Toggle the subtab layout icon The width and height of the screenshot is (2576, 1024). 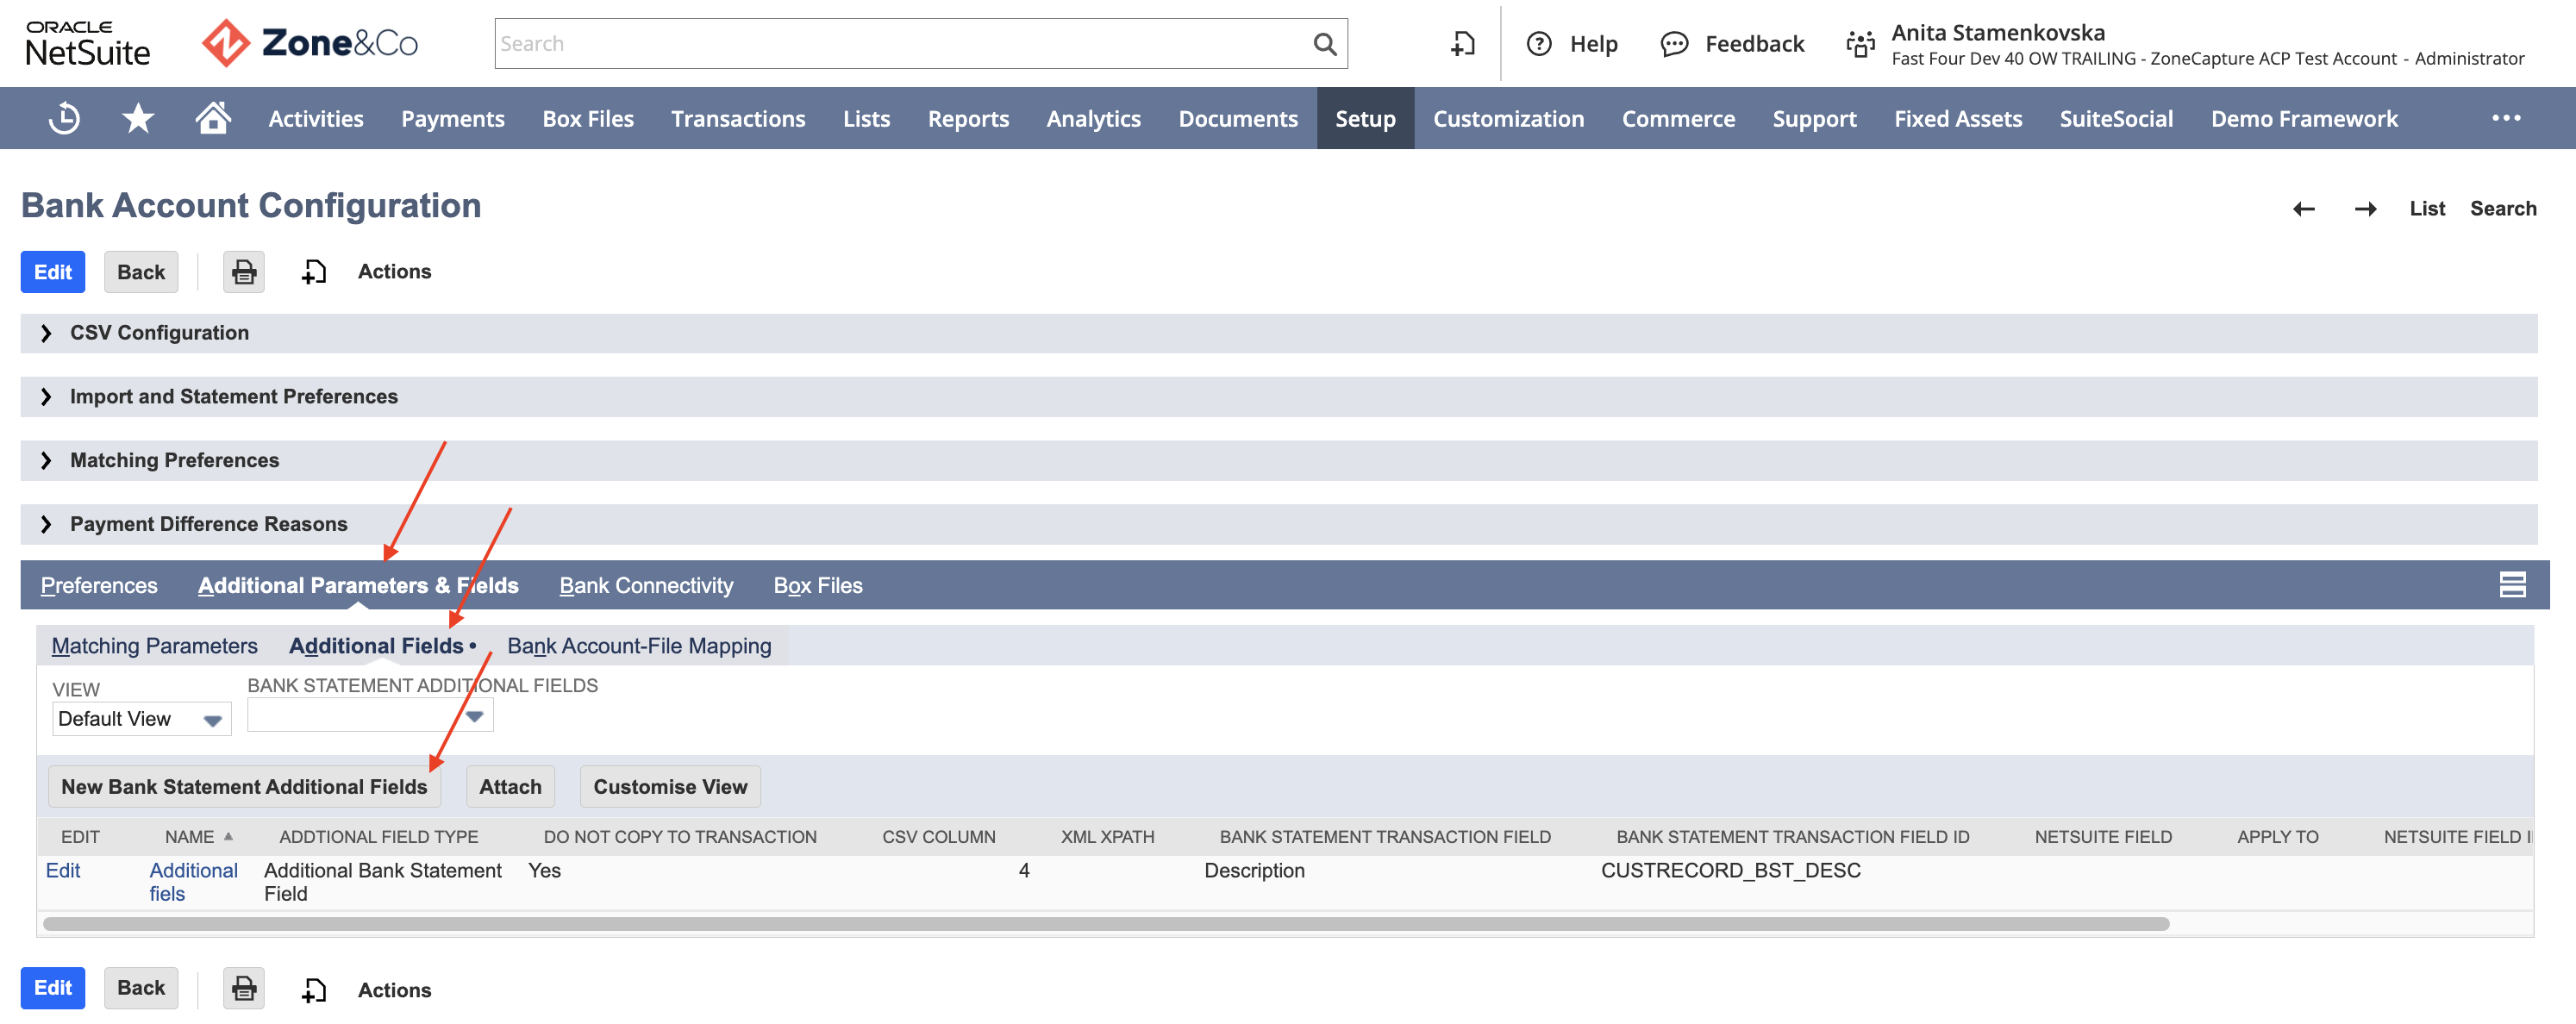(2512, 585)
